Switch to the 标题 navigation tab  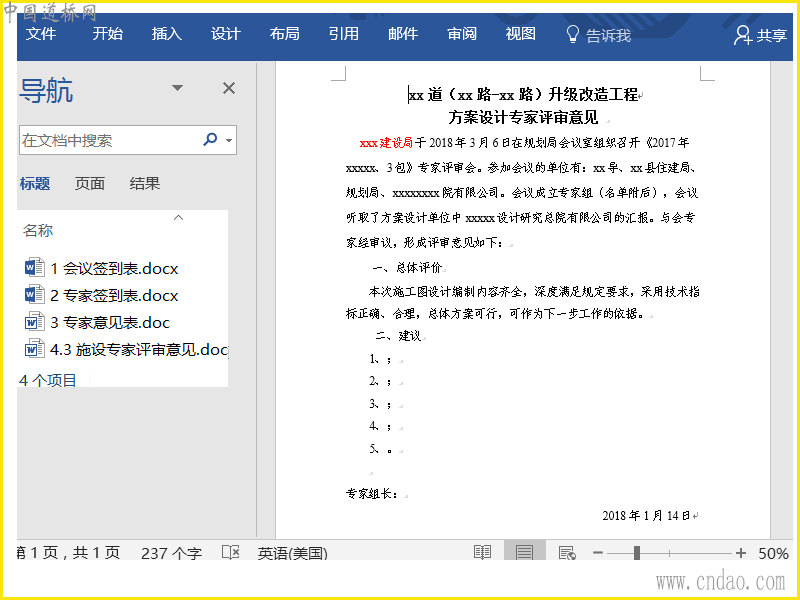[35, 183]
